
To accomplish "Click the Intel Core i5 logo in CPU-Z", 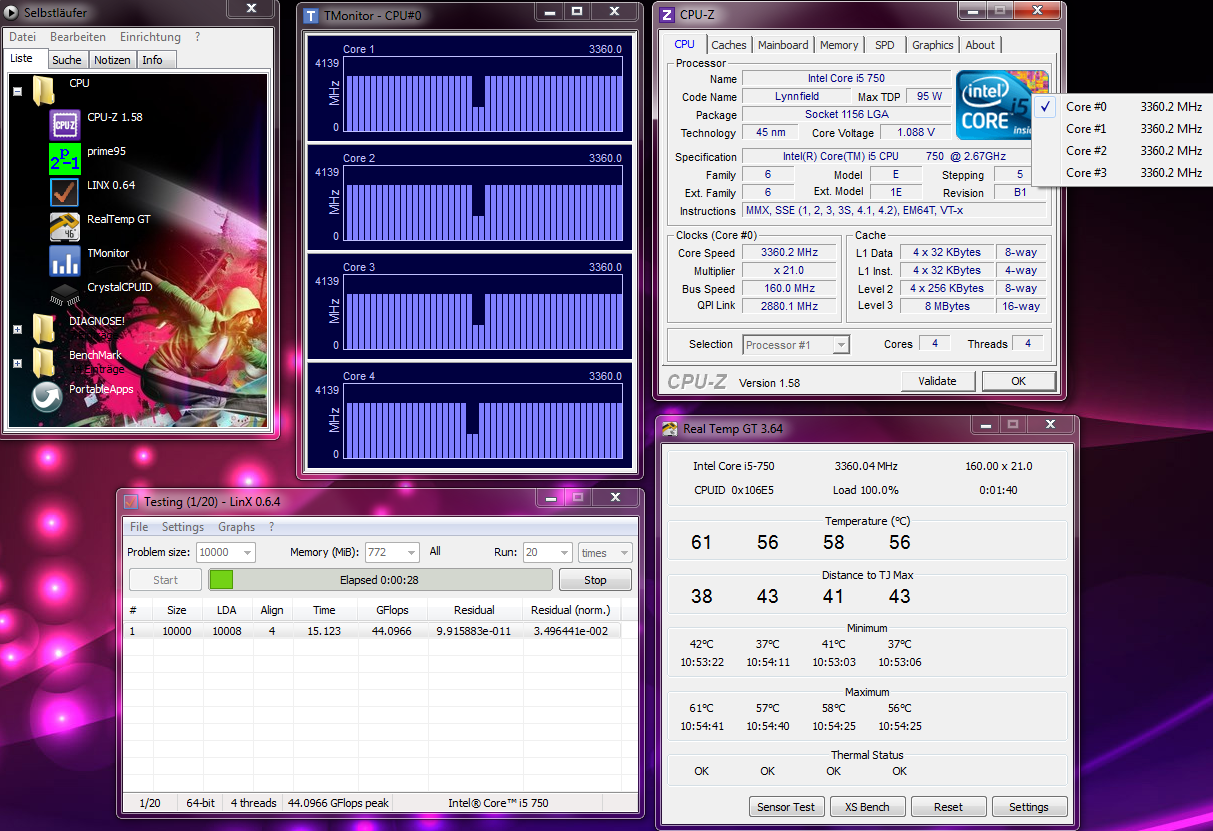I will [x=1002, y=105].
